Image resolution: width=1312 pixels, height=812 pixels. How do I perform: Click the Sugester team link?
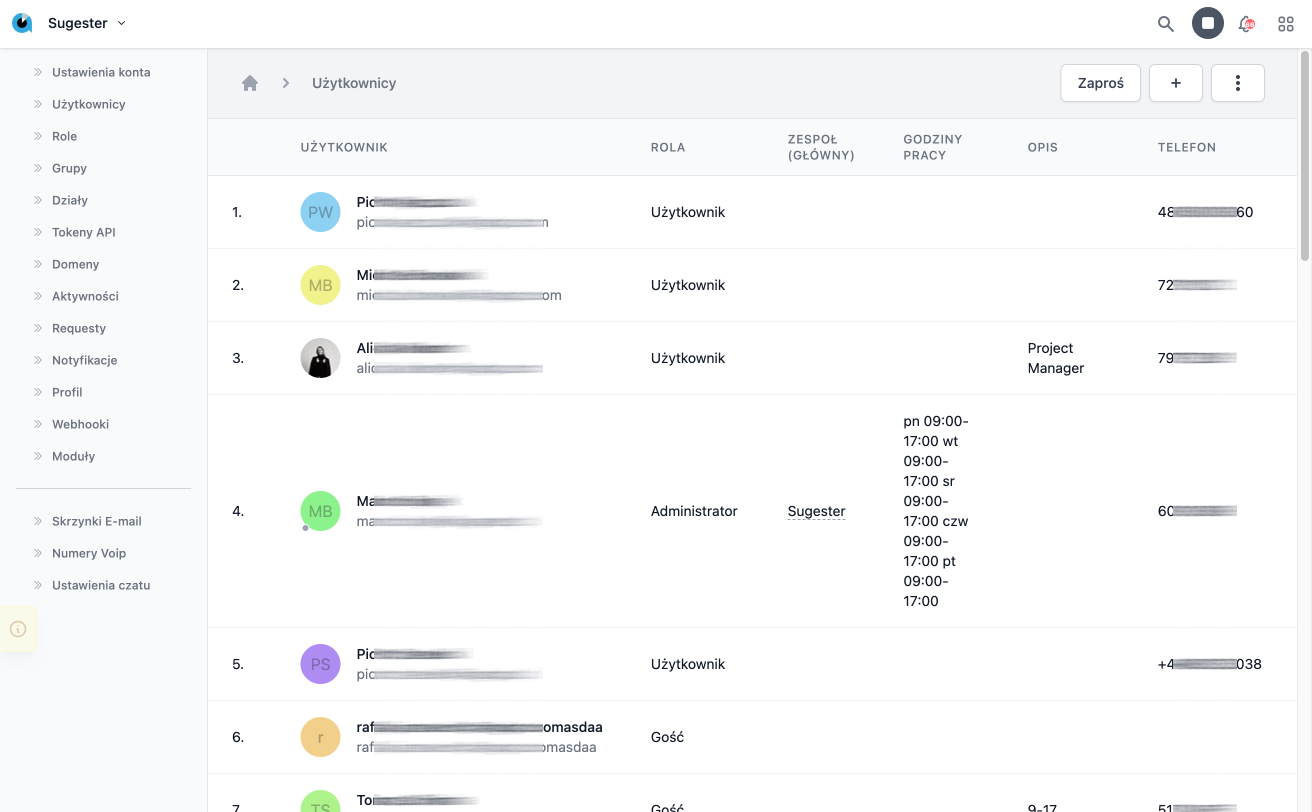click(816, 511)
